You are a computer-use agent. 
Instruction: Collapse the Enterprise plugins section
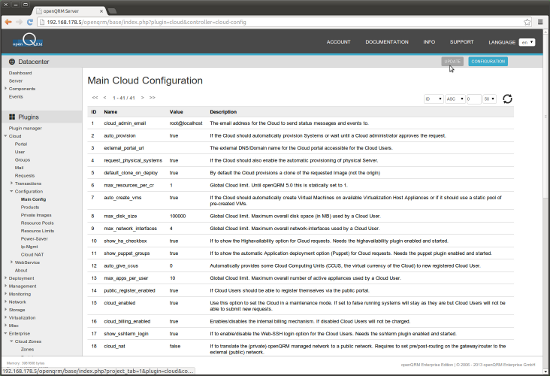[x=6, y=333]
